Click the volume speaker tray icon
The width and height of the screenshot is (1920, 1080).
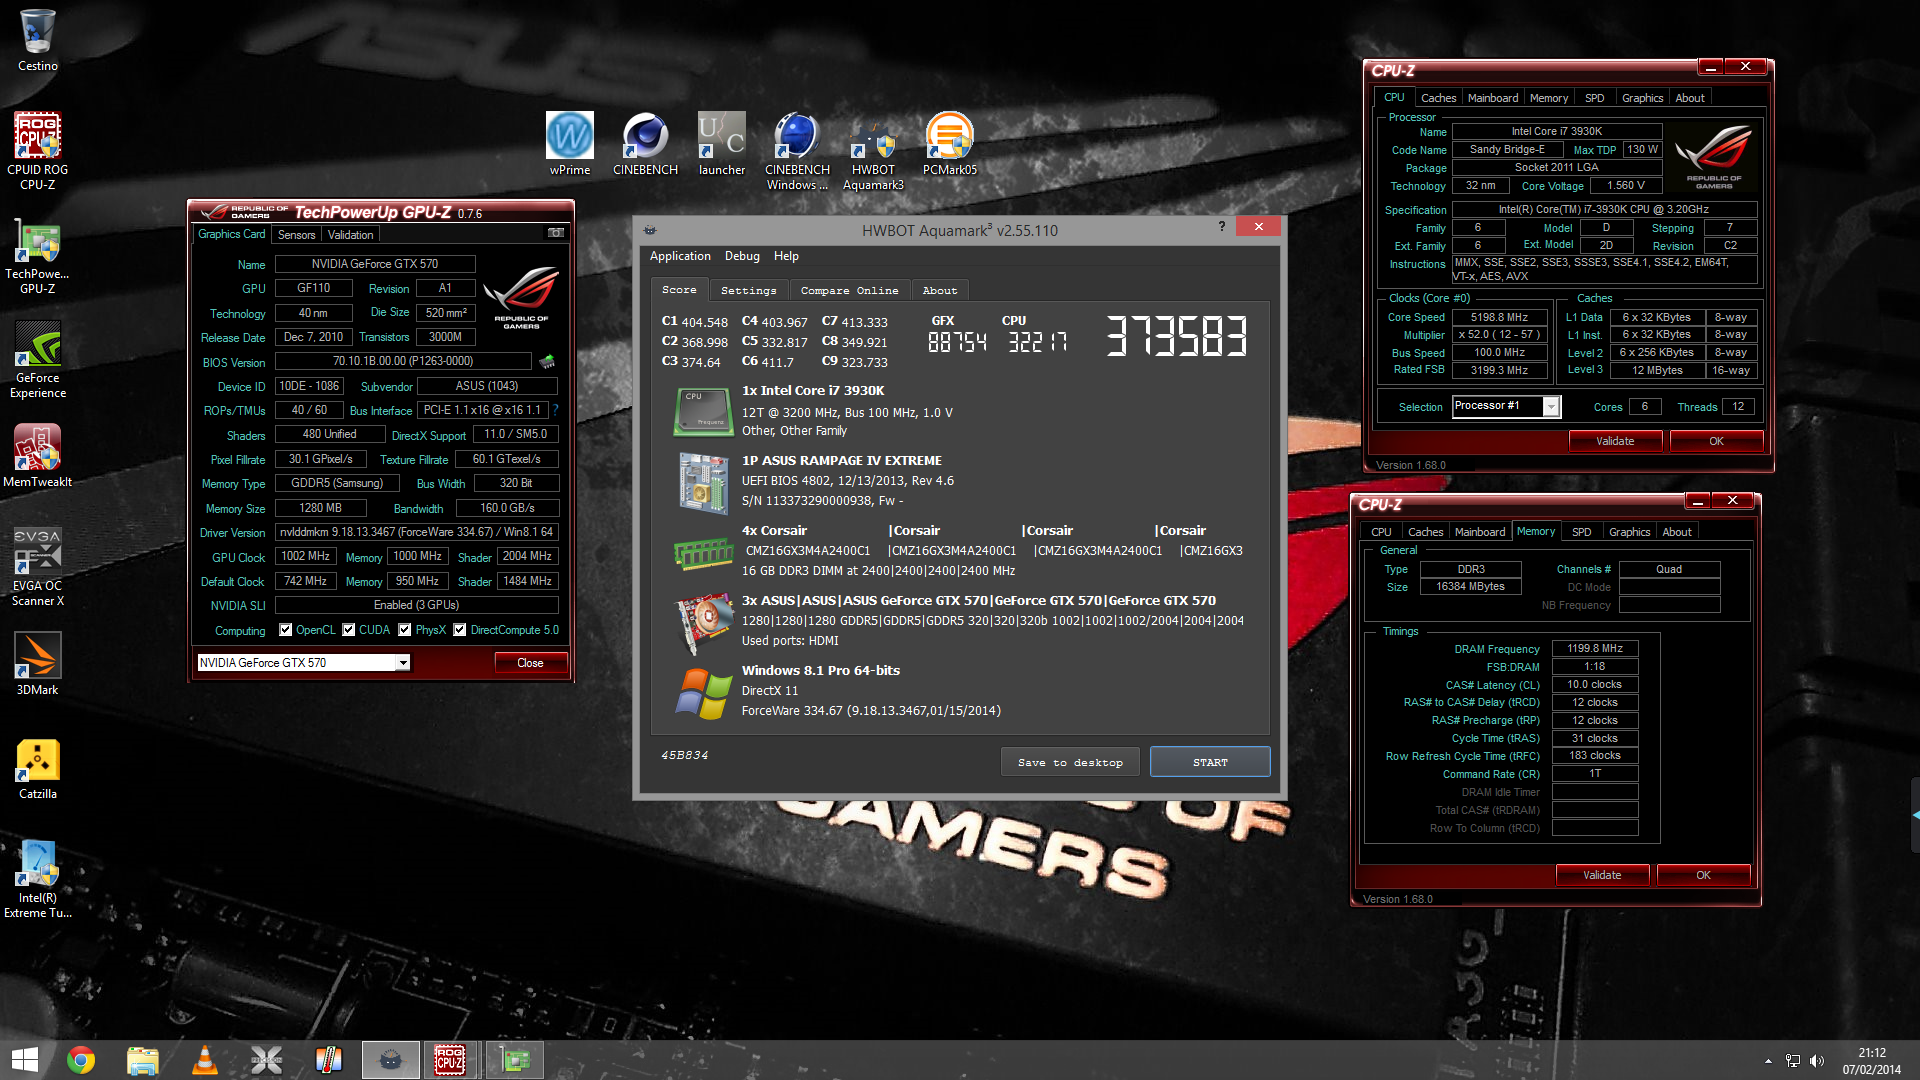coord(1817,1061)
